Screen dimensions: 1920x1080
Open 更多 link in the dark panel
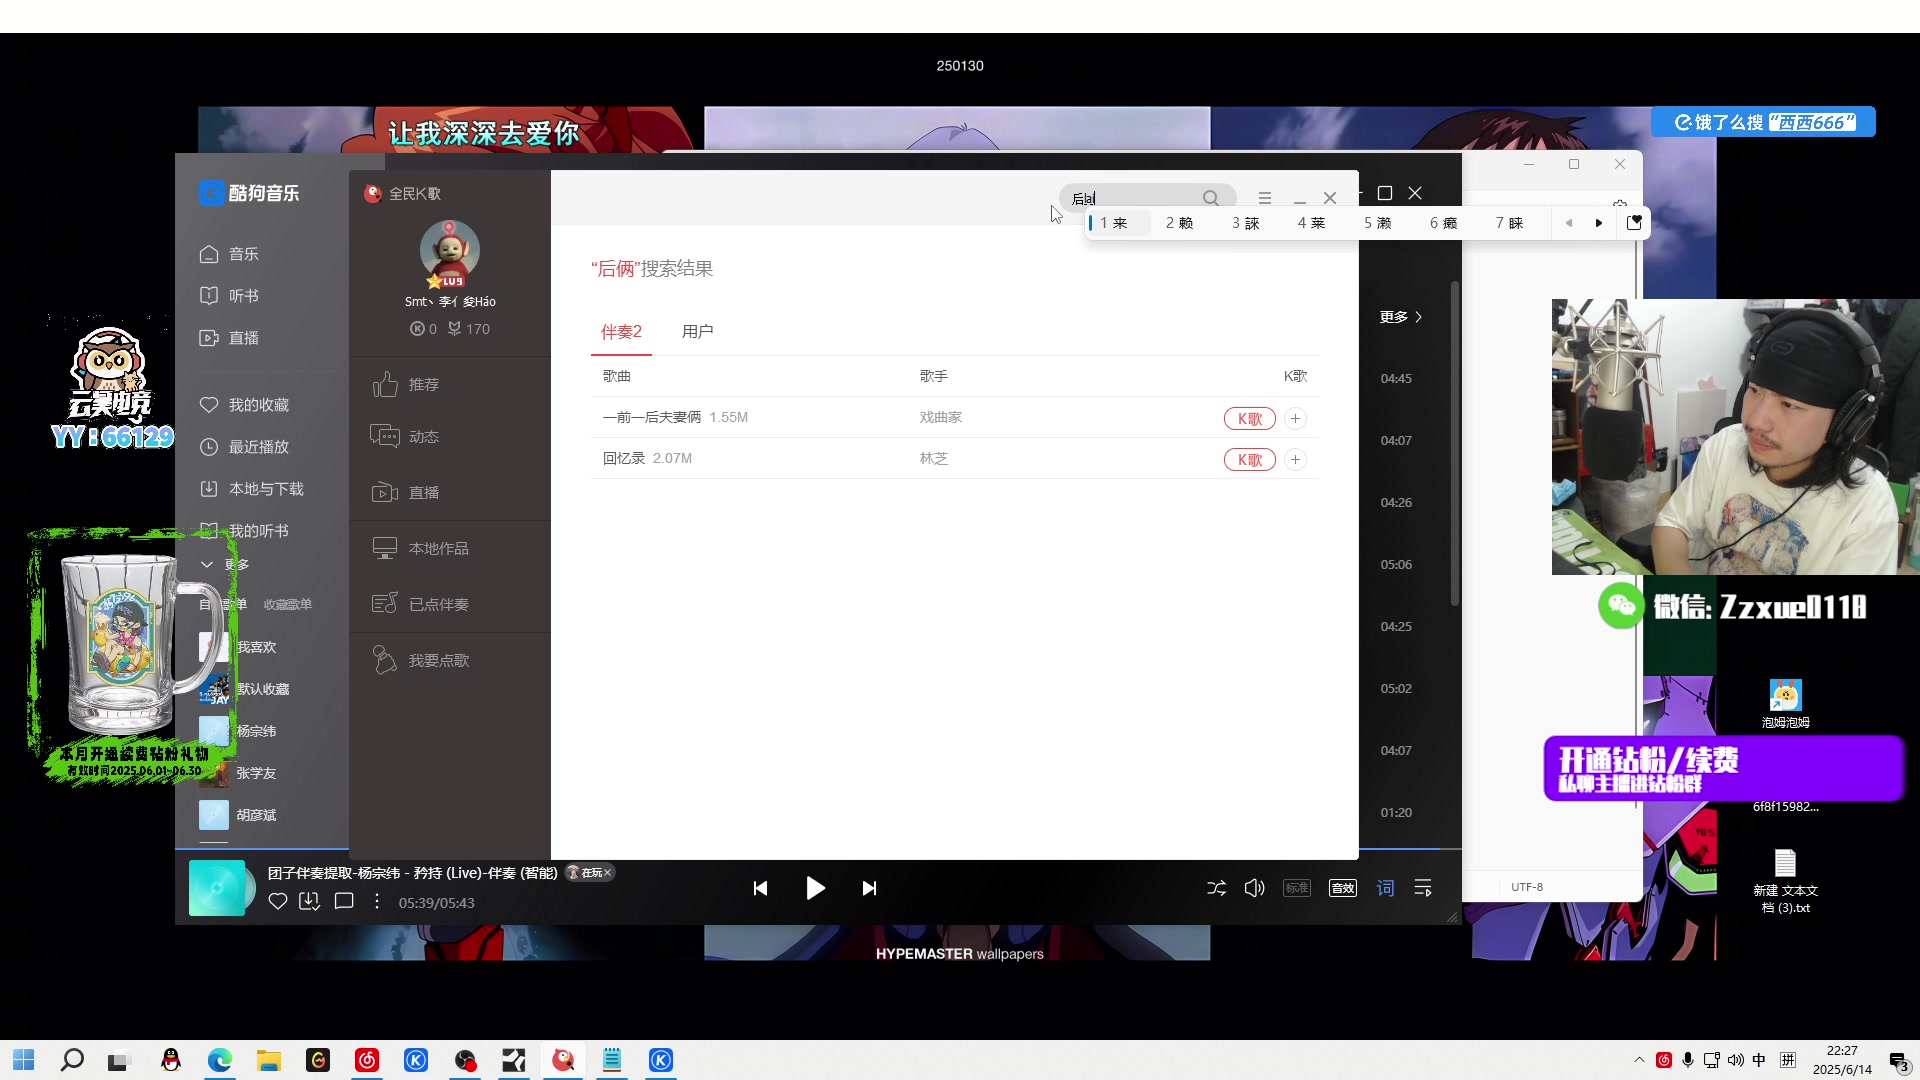click(1400, 317)
